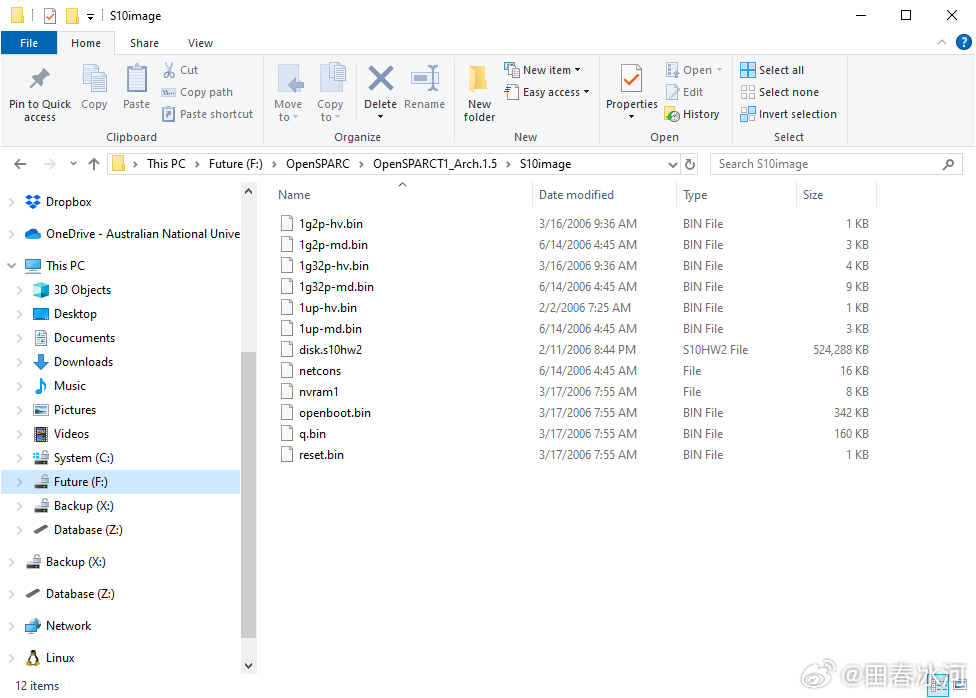
Task: Sort by the Size column header
Action: click(x=837, y=195)
